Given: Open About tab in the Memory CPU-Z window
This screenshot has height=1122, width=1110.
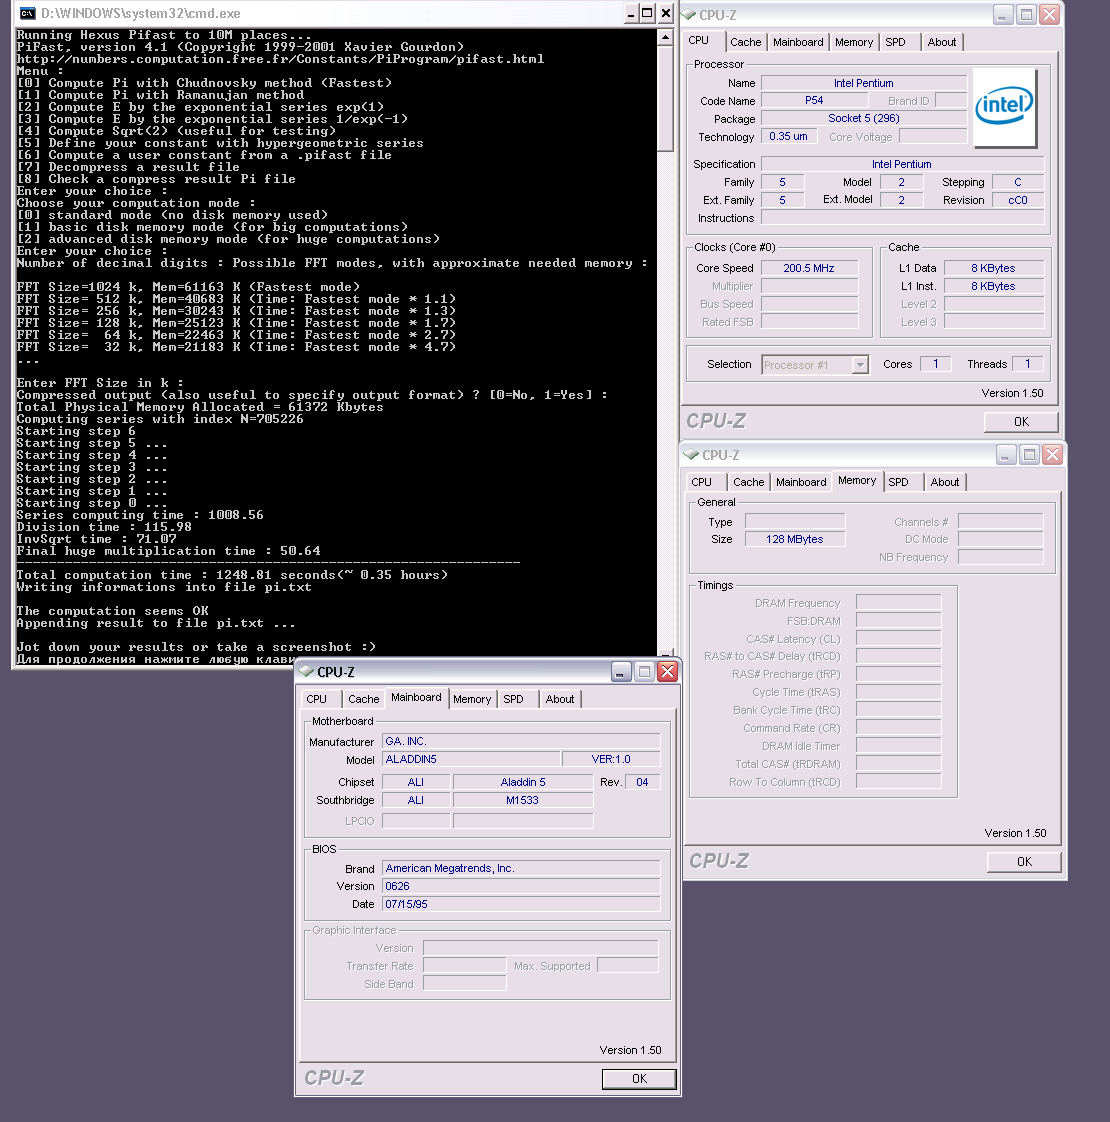Looking at the screenshot, I should 945,482.
